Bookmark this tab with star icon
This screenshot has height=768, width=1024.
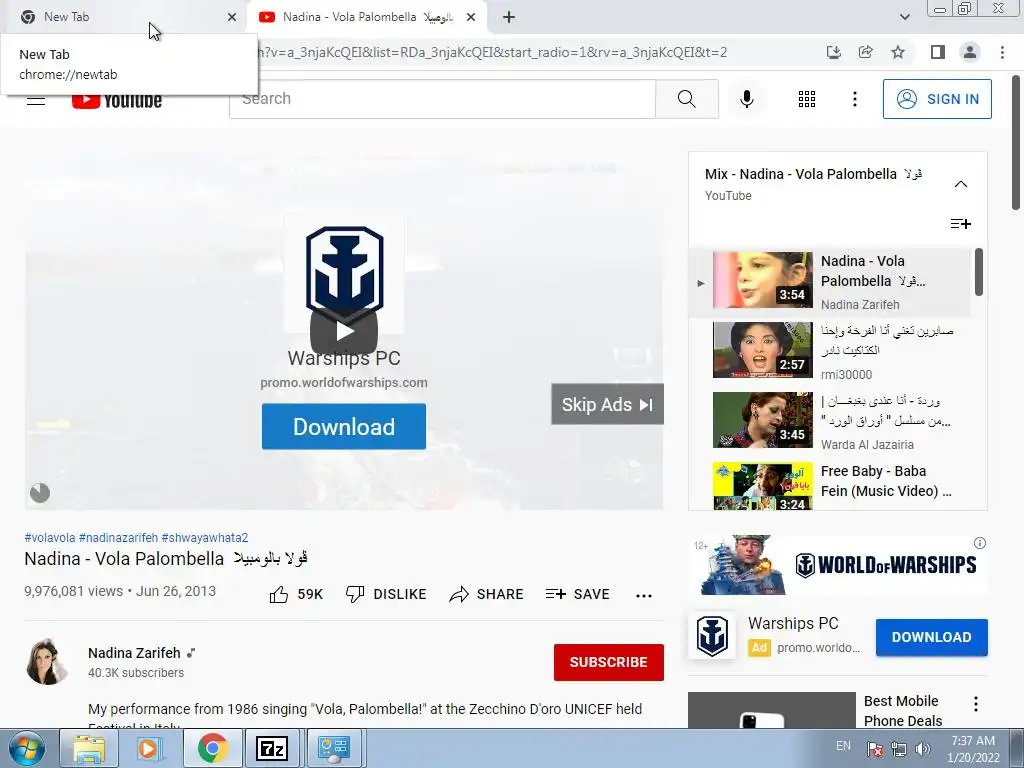[898, 52]
